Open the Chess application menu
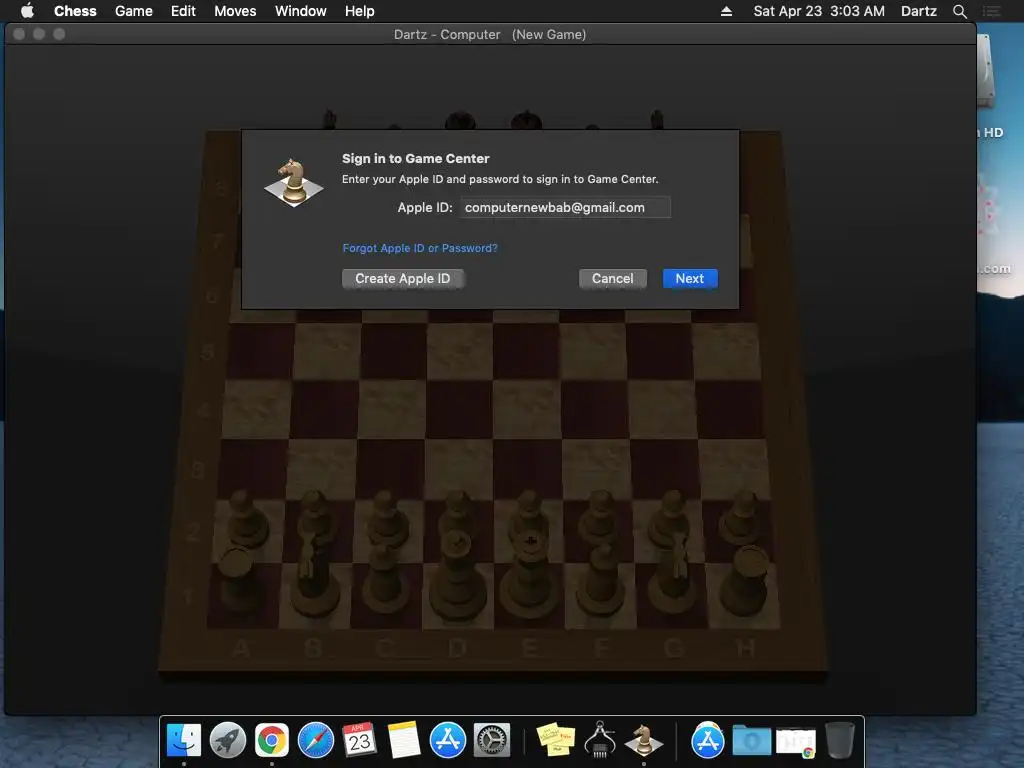Image resolution: width=1024 pixels, height=768 pixels. pyautogui.click(x=75, y=11)
